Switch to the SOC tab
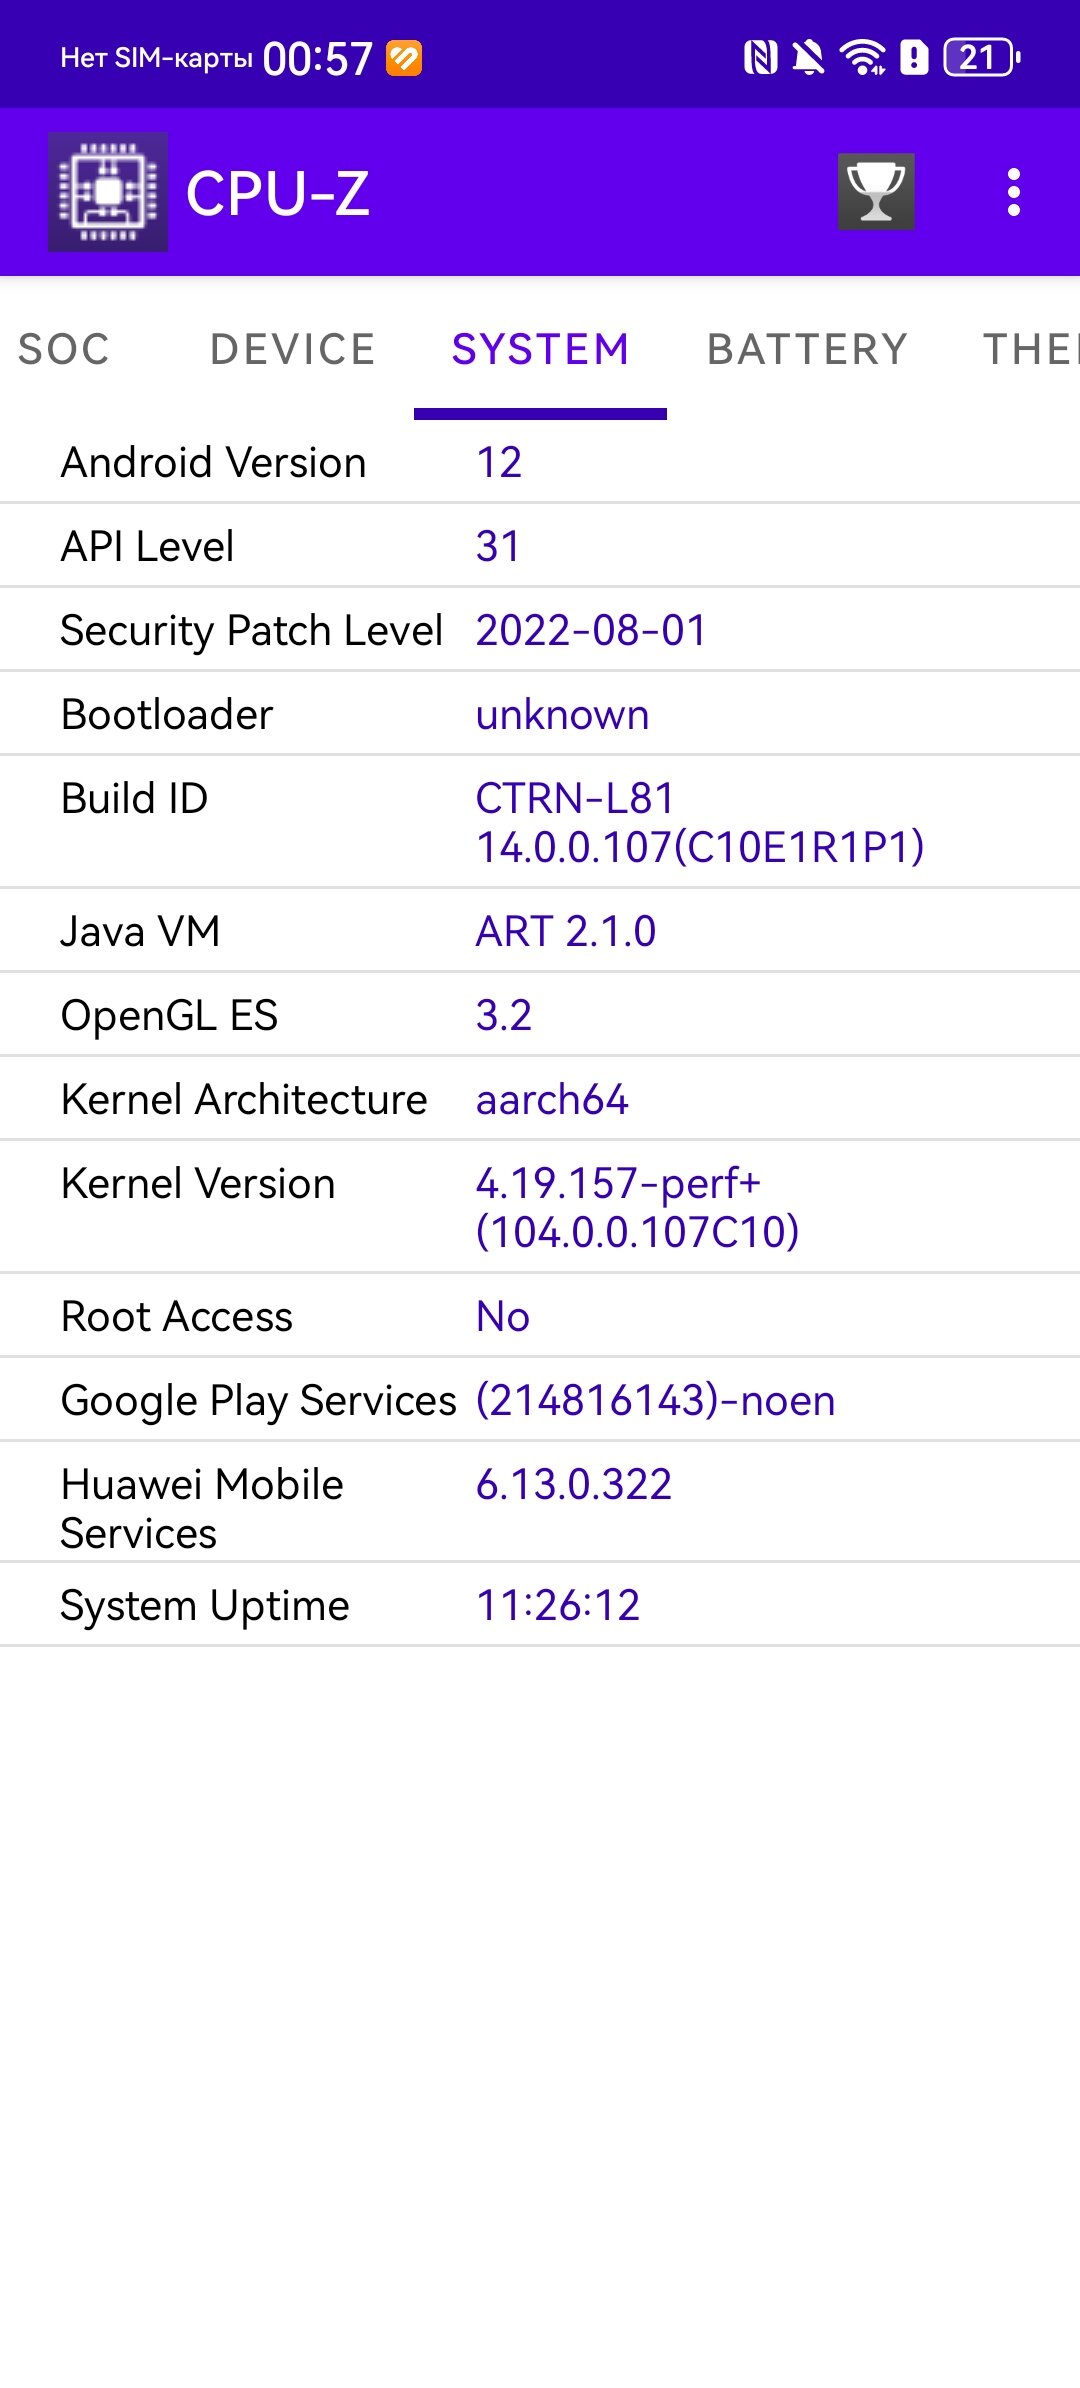1080x2388 pixels. (x=64, y=349)
